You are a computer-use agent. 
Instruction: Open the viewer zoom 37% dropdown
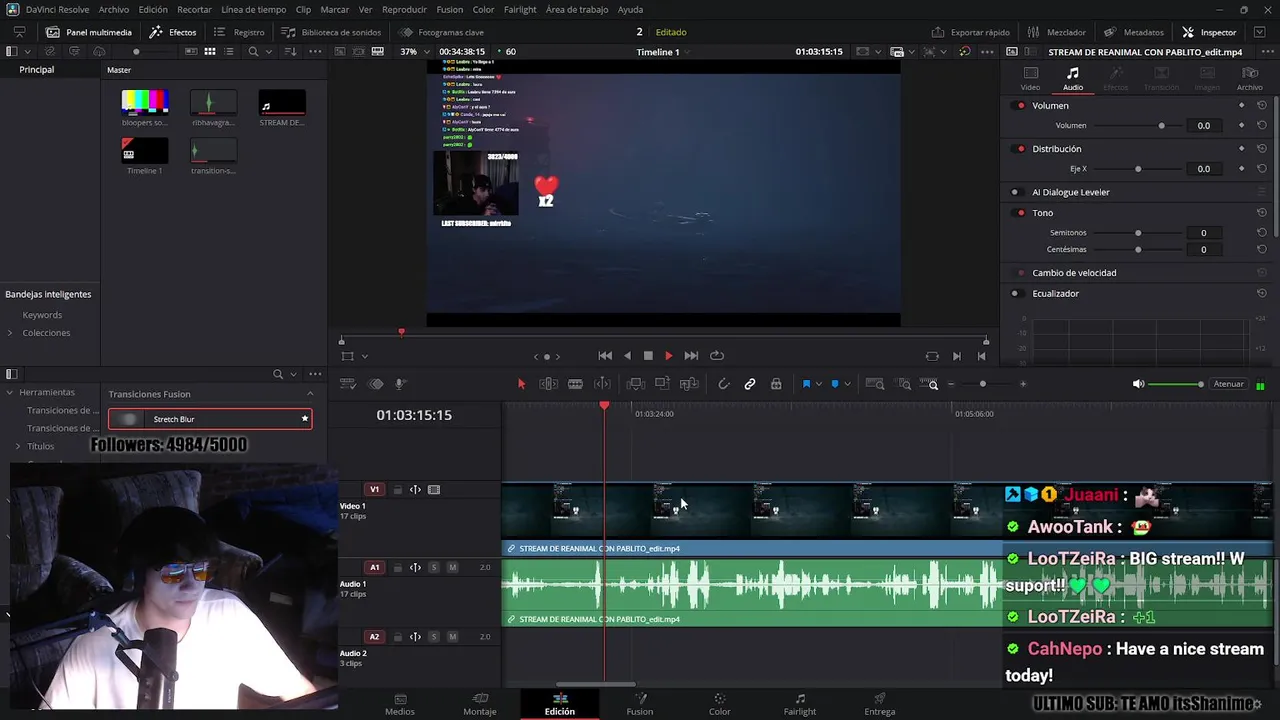coord(416,52)
